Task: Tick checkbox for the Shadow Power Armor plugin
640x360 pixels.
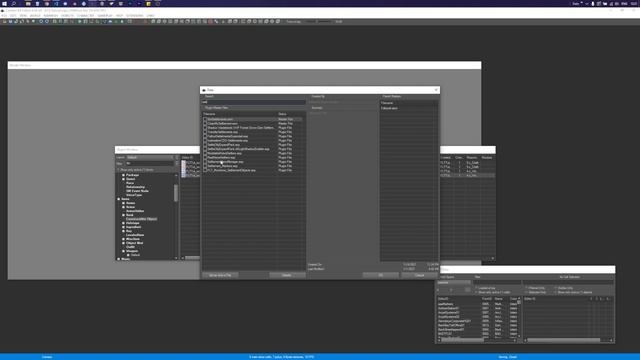Action: click(205, 128)
